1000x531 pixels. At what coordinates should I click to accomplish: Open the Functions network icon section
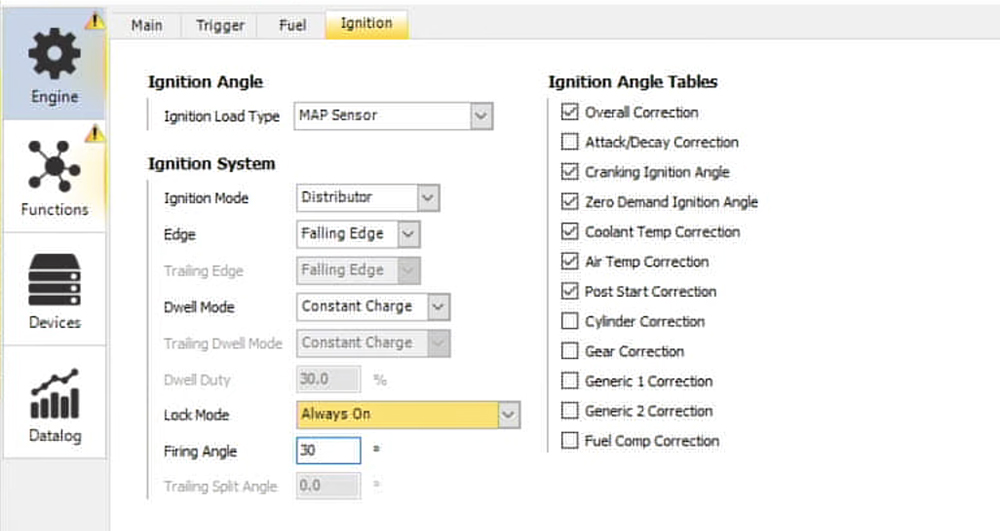pyautogui.click(x=54, y=177)
